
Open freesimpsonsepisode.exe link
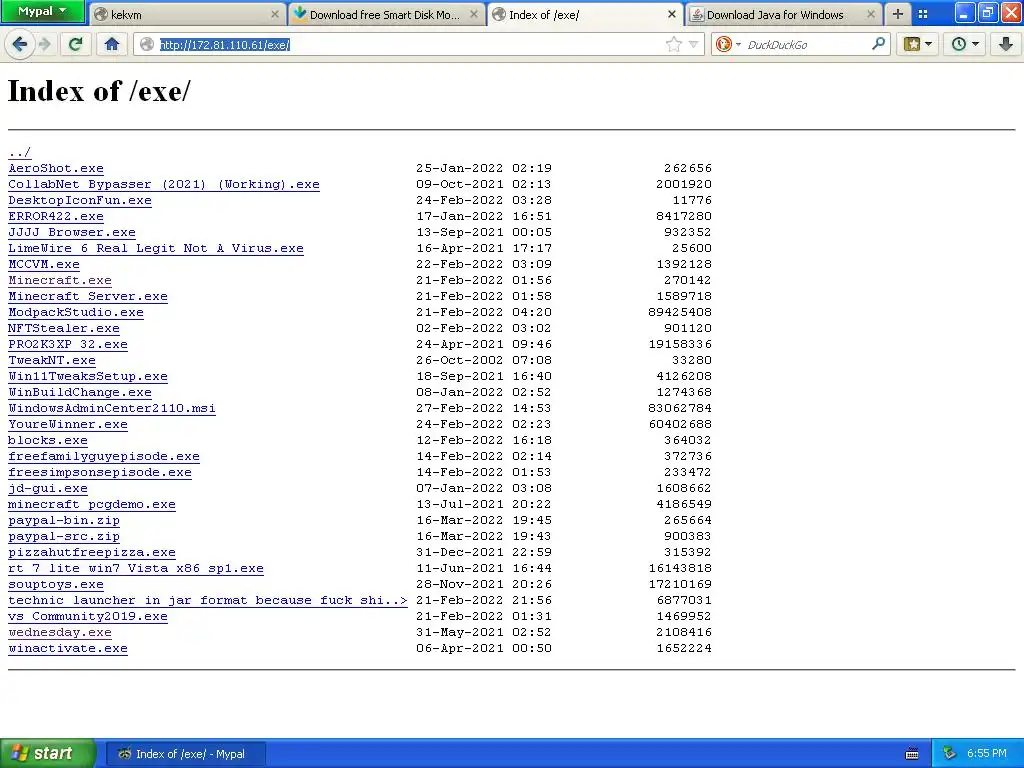(100, 472)
